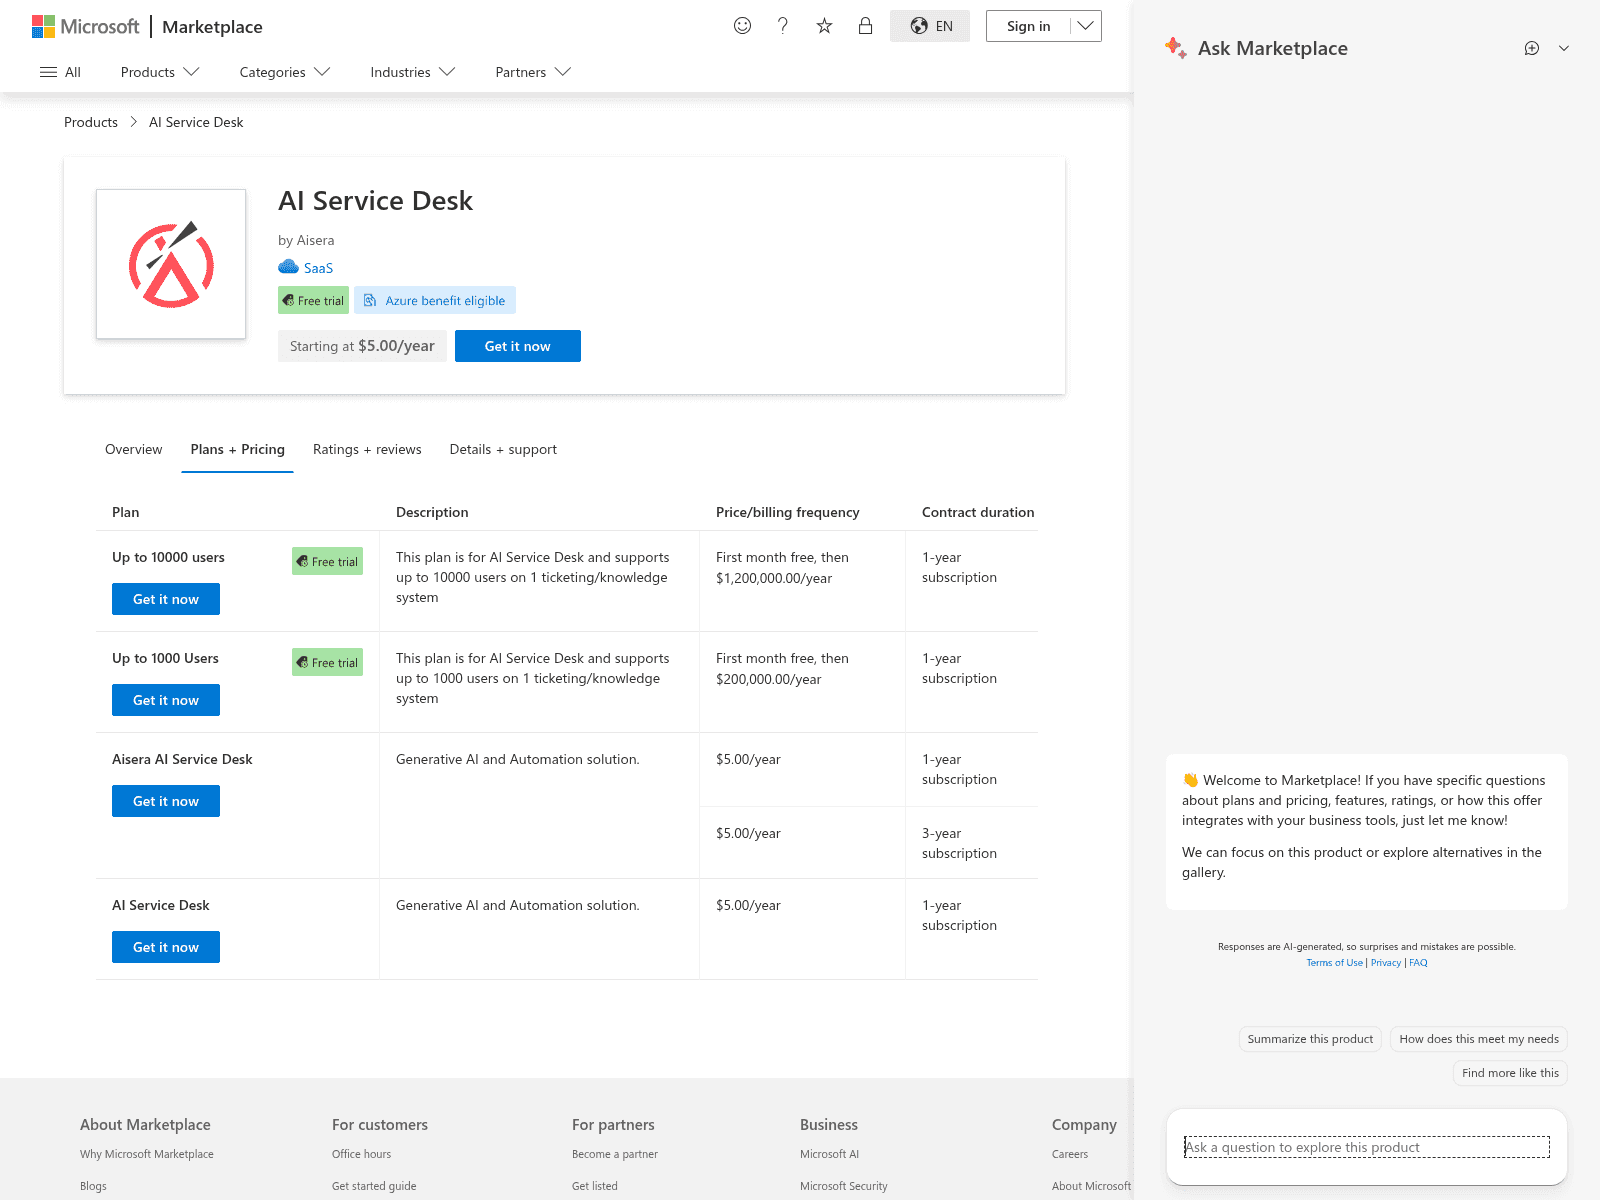
Task: Open the Microsoft Security footer link
Action: pyautogui.click(x=844, y=1186)
